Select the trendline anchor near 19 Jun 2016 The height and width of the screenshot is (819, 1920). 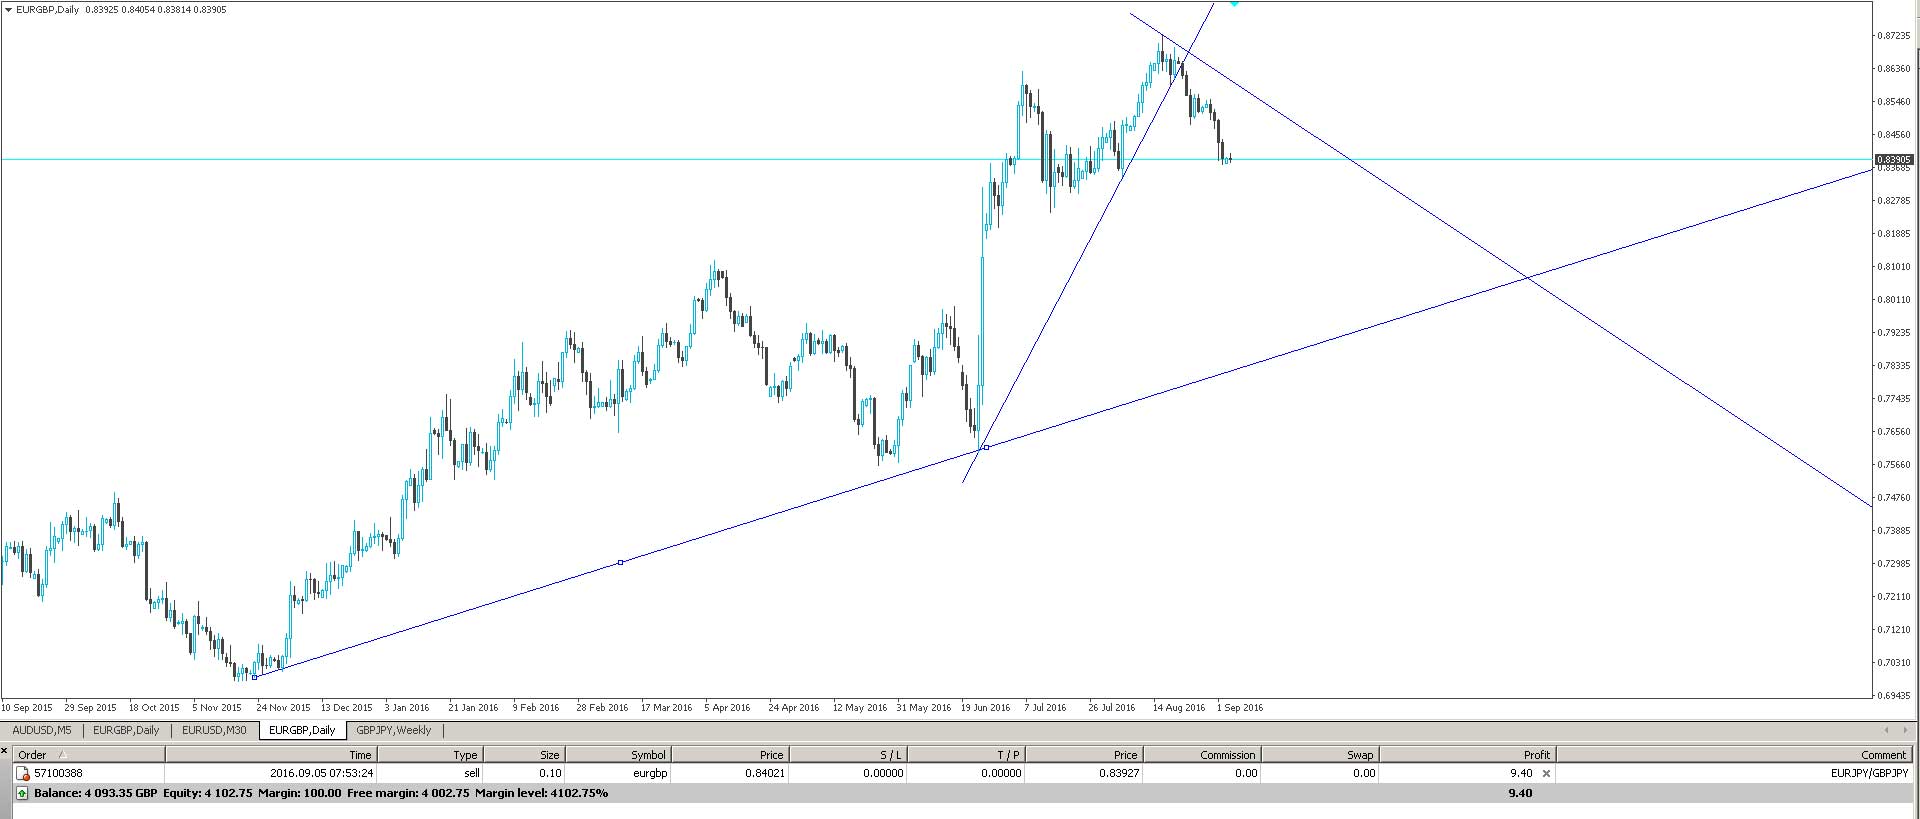pyautogui.click(x=986, y=447)
